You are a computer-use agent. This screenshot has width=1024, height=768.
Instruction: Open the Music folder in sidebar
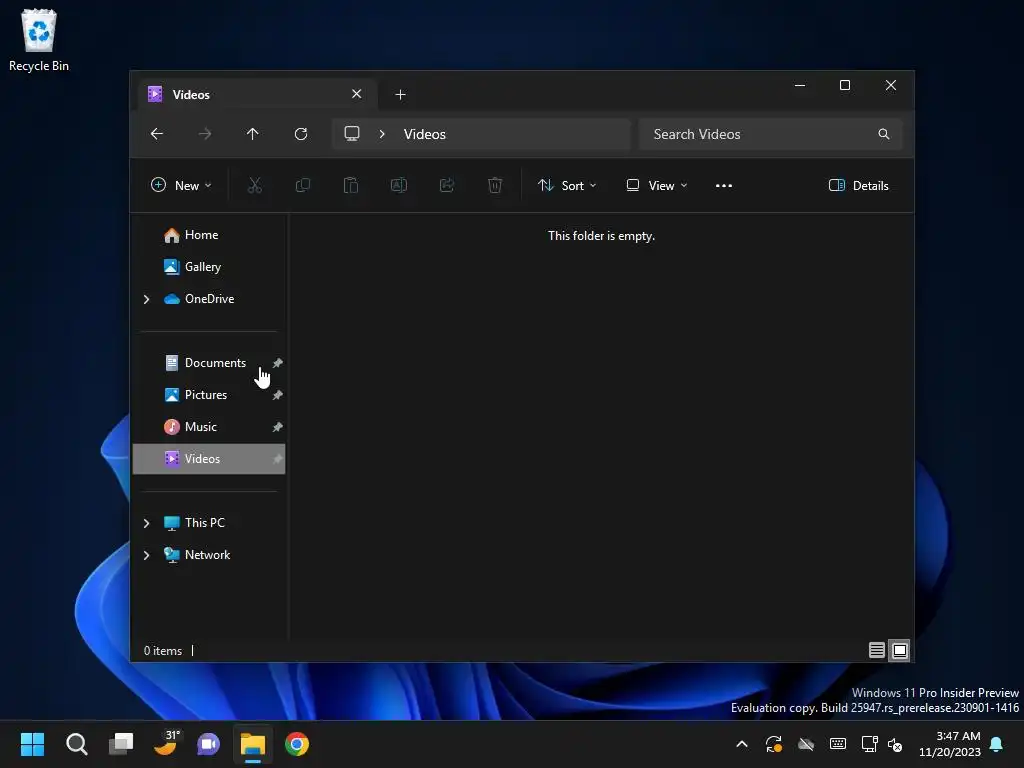(209, 427)
